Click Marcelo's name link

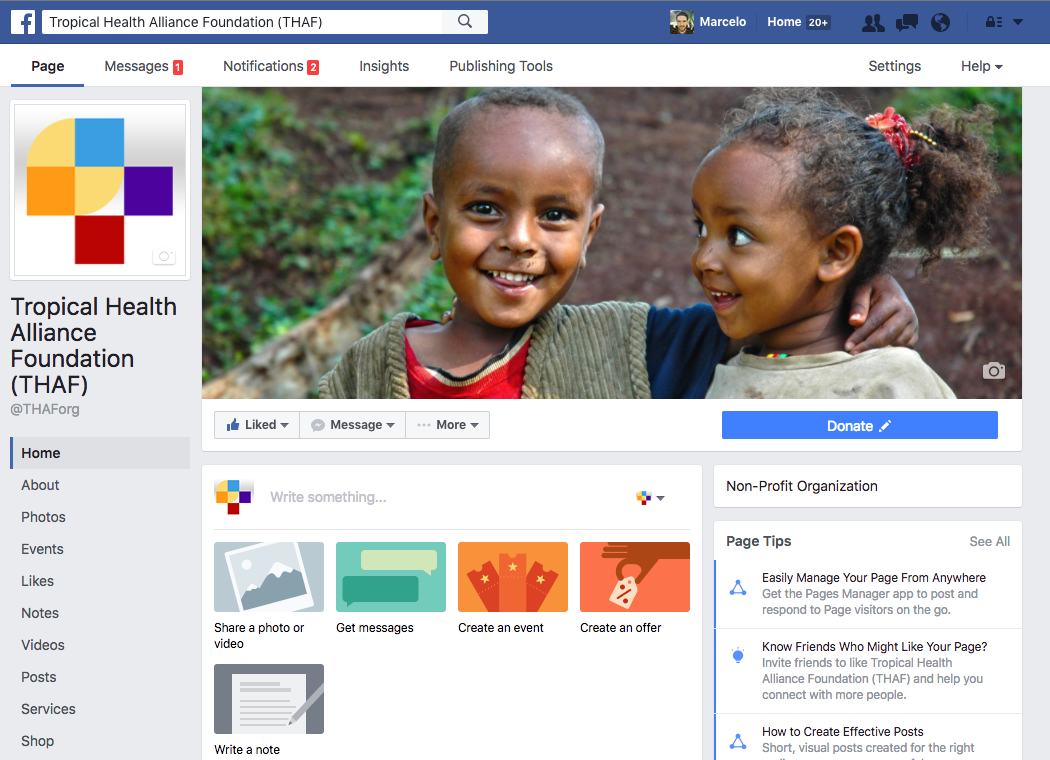coord(723,22)
